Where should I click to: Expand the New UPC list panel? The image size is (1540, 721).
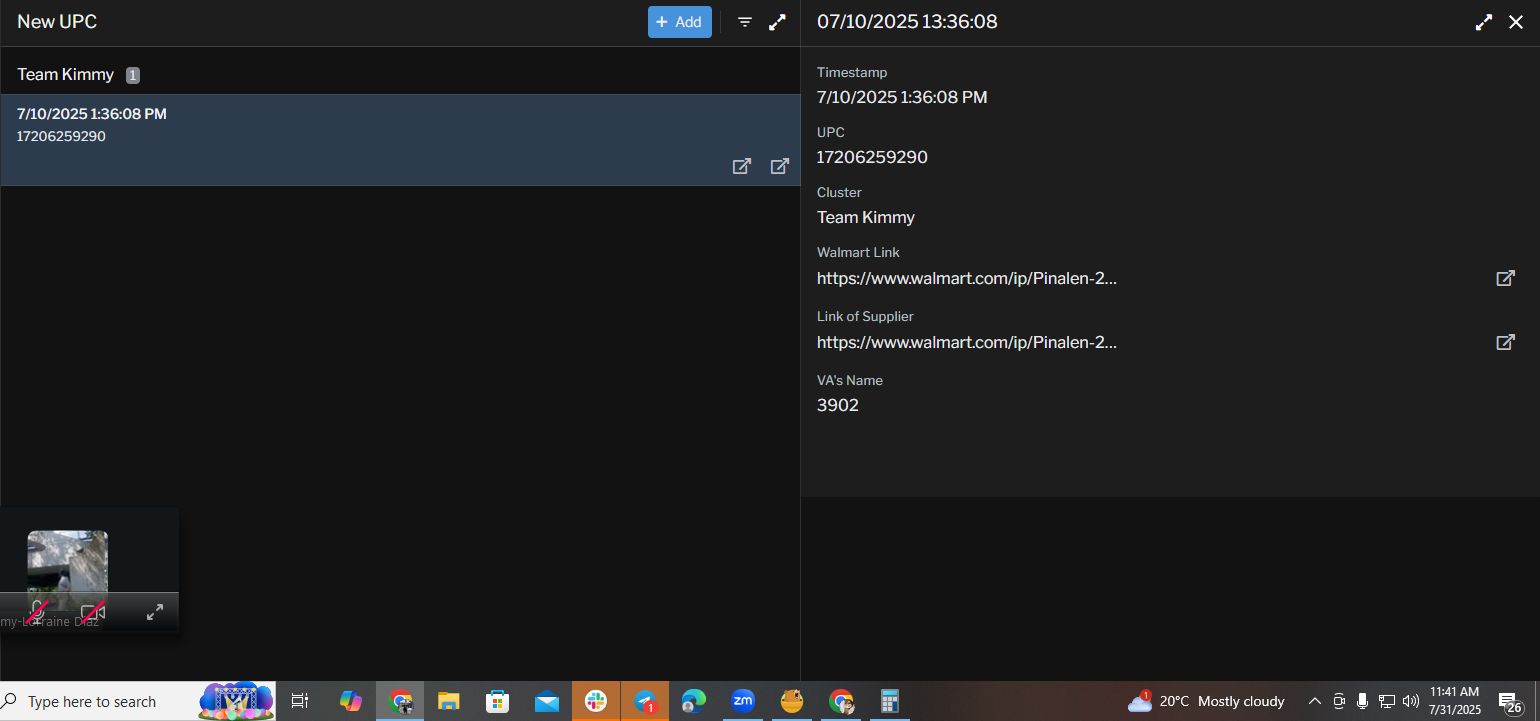tap(777, 22)
